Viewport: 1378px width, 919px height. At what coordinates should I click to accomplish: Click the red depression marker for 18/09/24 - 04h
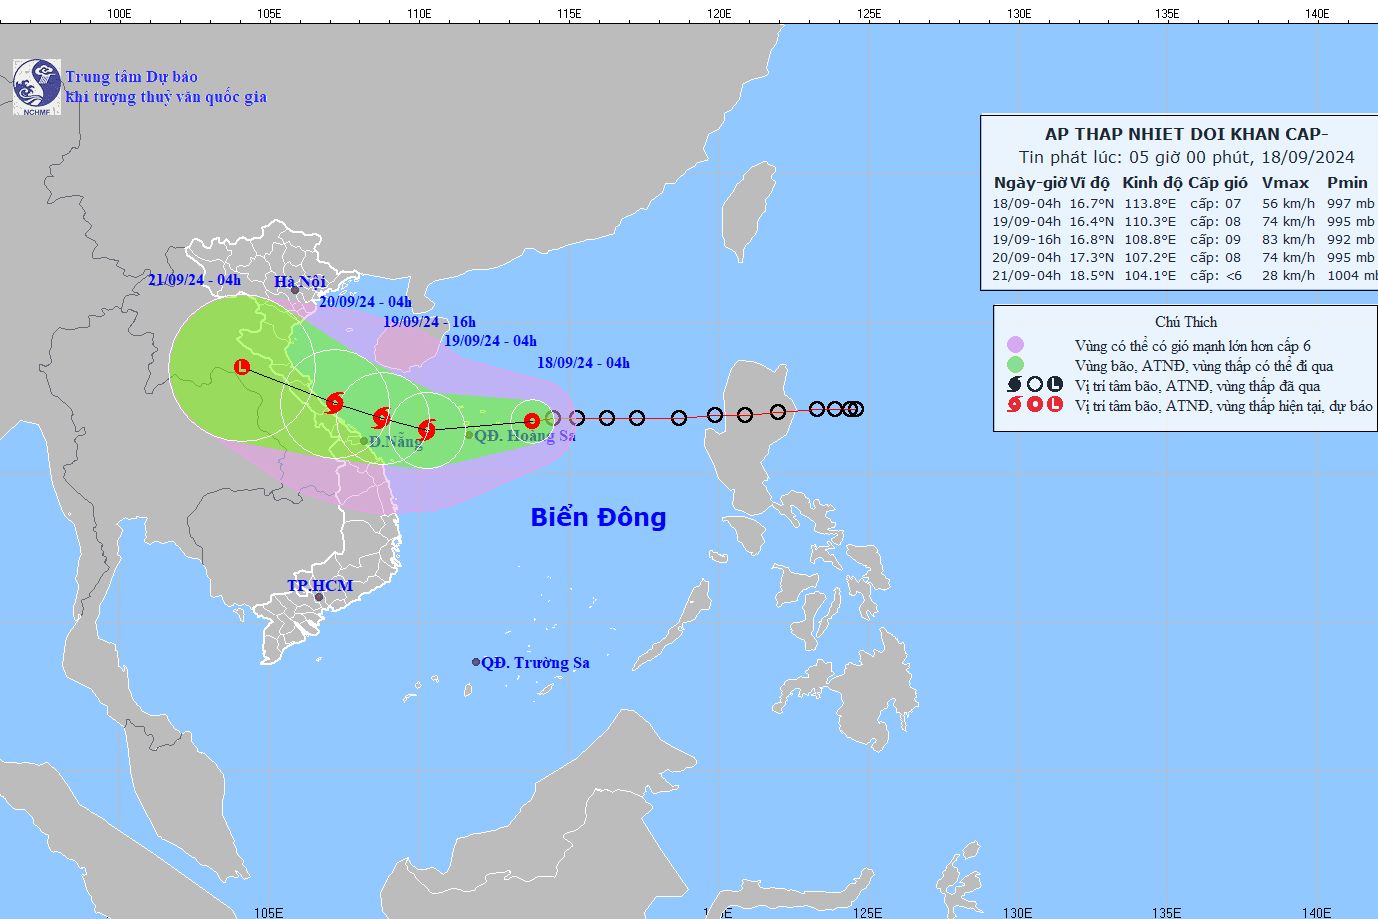tap(532, 421)
